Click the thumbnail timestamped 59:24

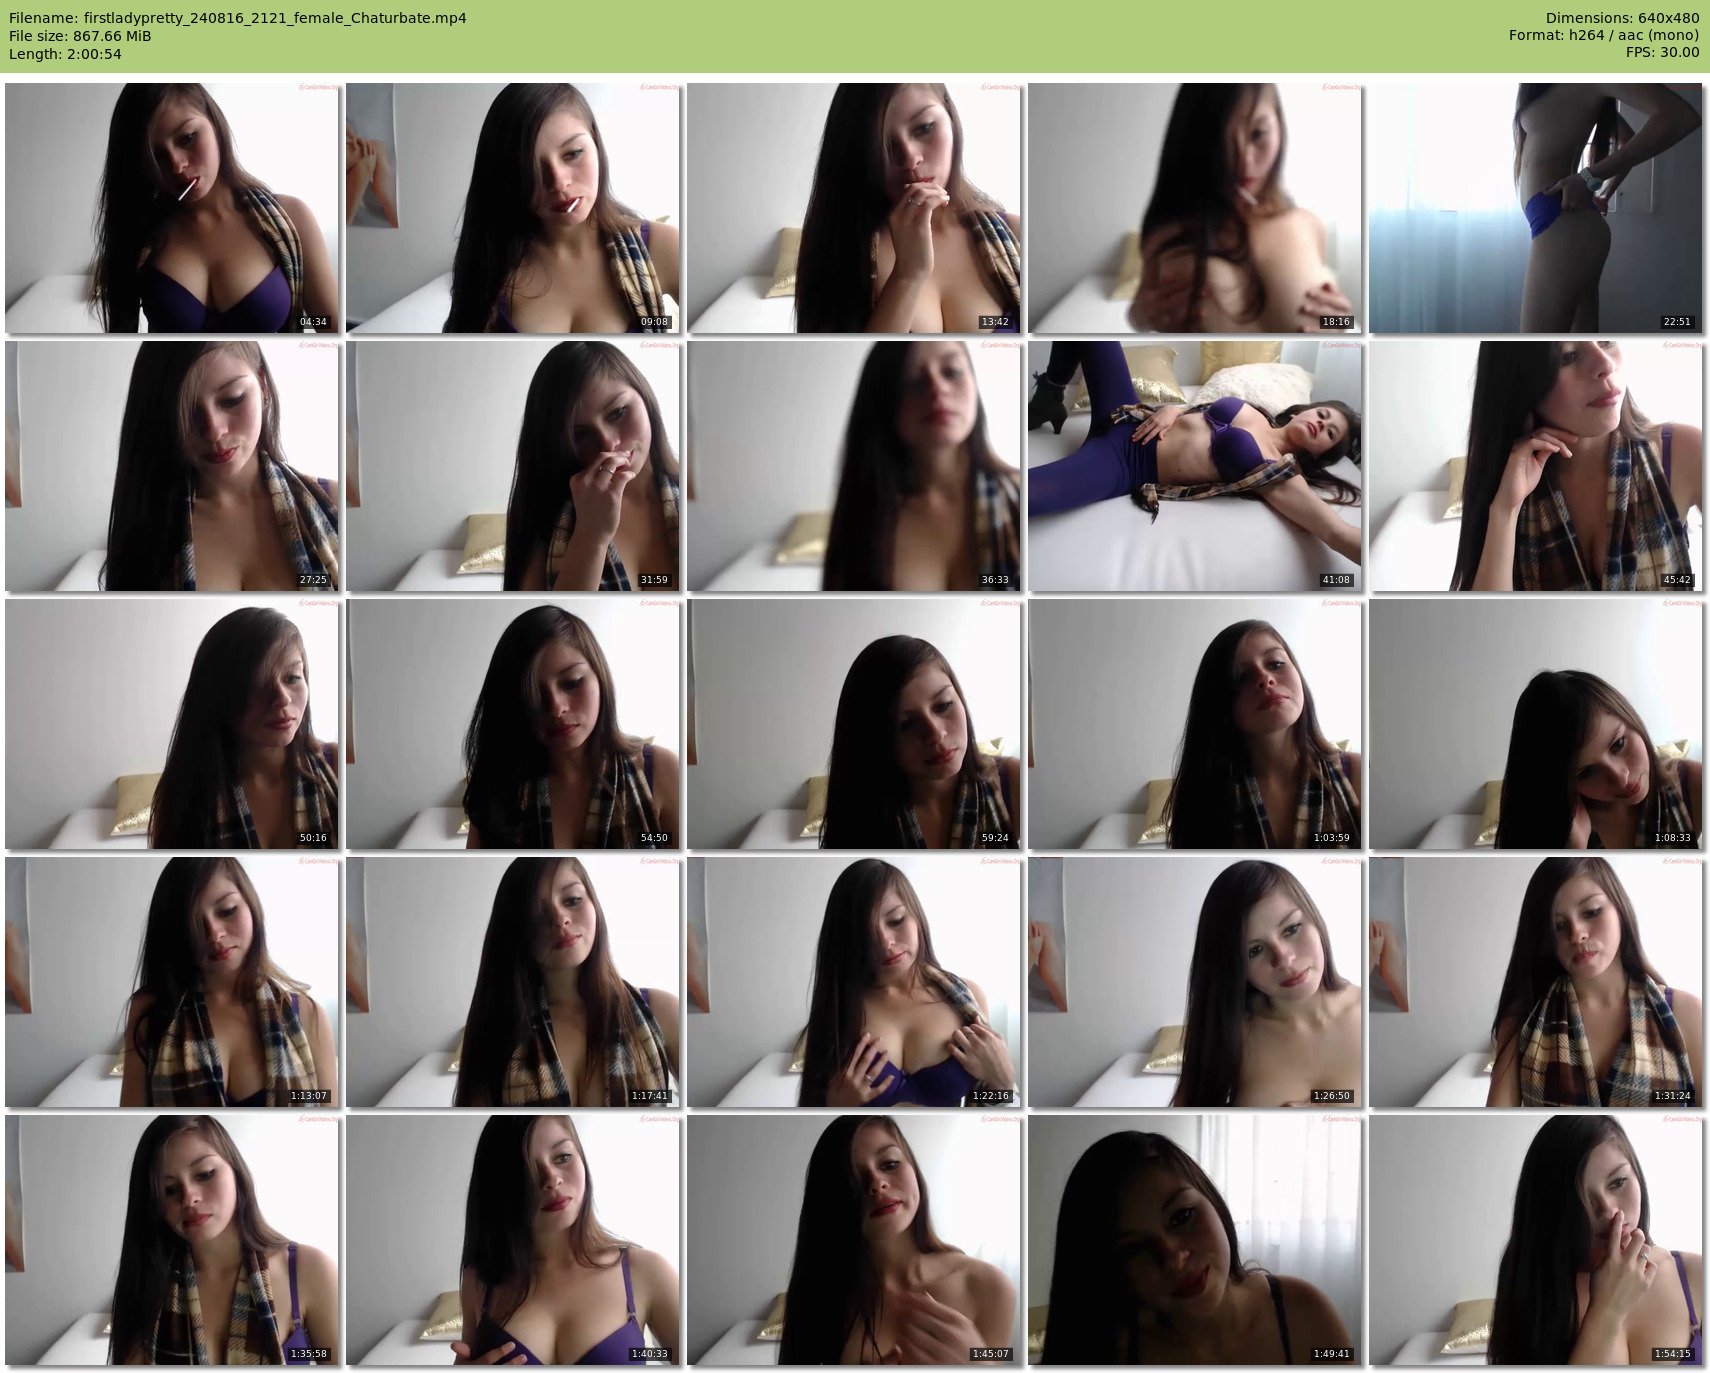click(854, 724)
